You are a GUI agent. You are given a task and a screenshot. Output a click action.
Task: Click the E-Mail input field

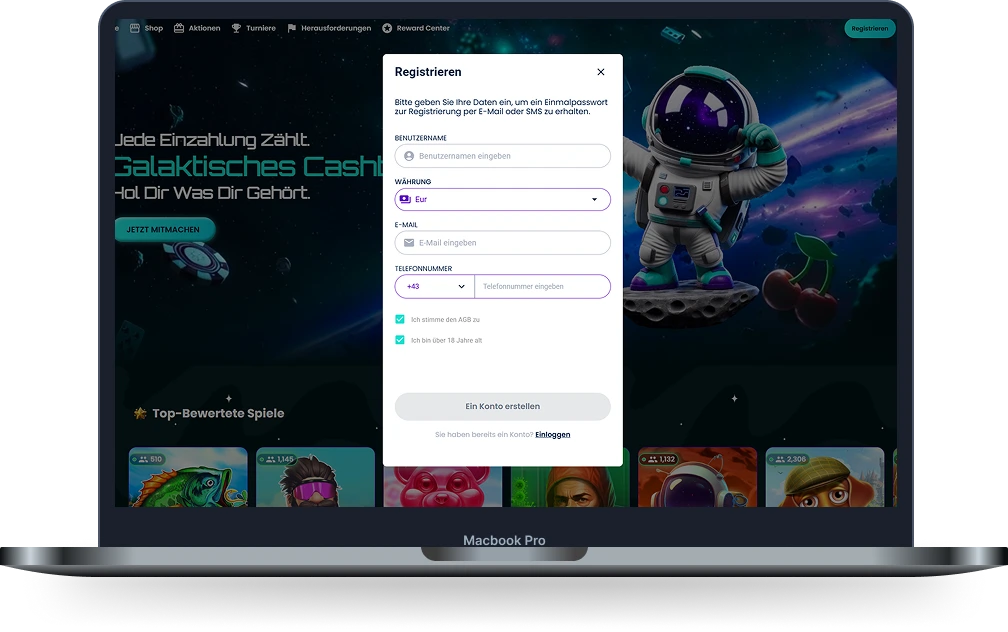(502, 243)
